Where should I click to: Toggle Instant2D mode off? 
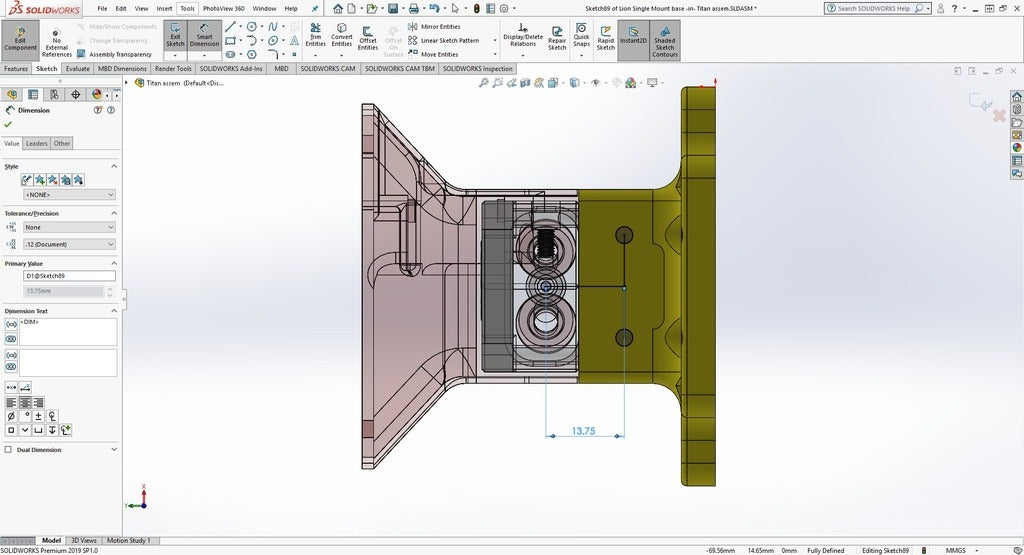tap(633, 39)
